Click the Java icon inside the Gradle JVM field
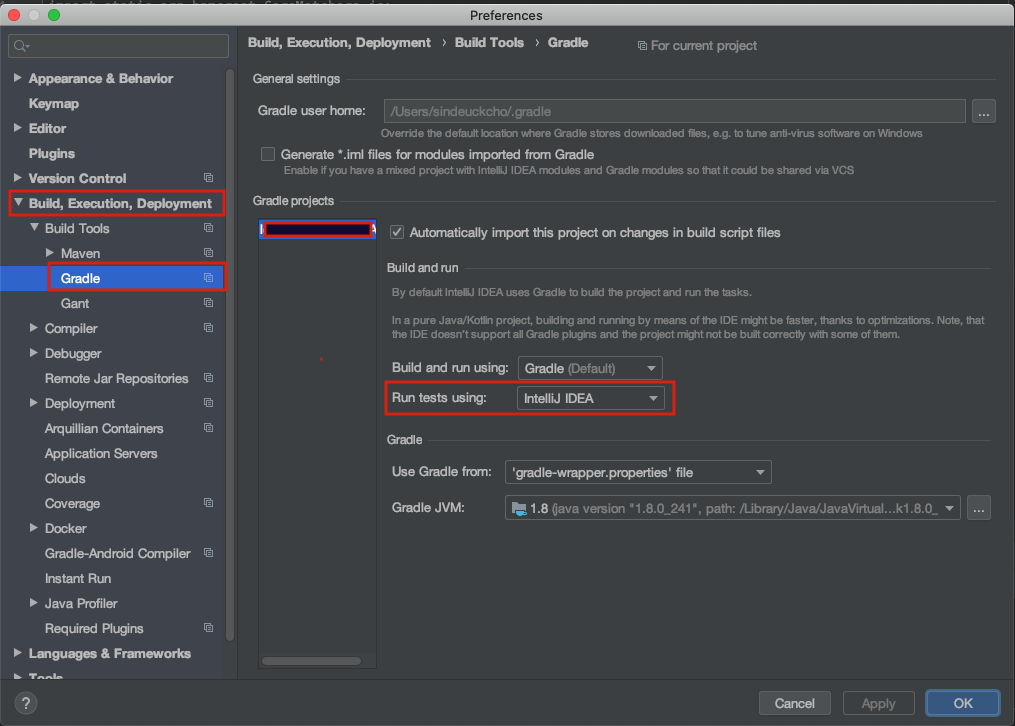1015x726 pixels. (517, 507)
